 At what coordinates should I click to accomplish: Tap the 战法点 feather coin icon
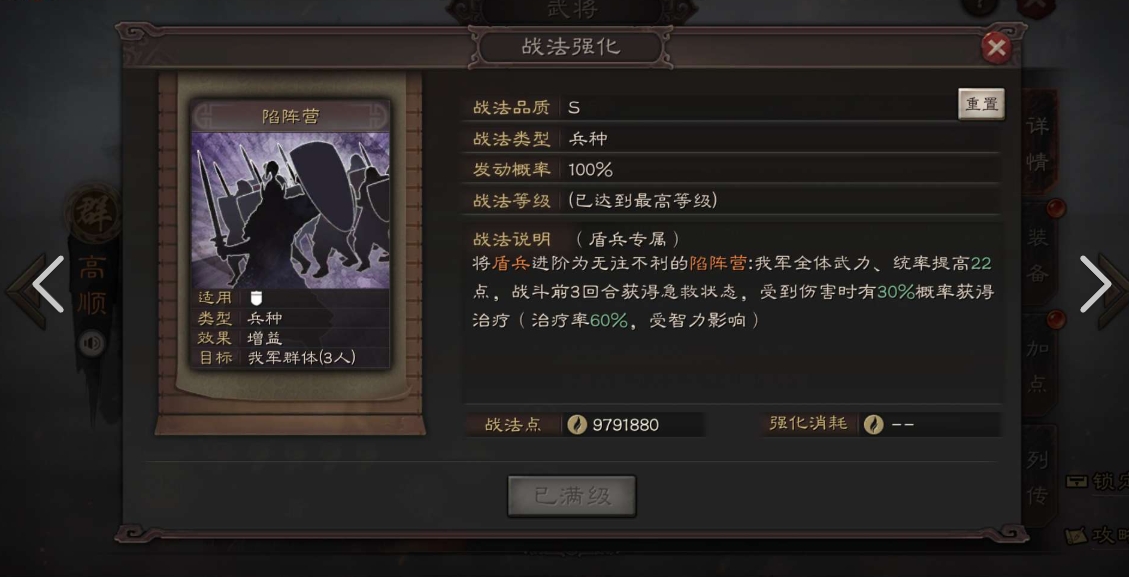click(577, 424)
